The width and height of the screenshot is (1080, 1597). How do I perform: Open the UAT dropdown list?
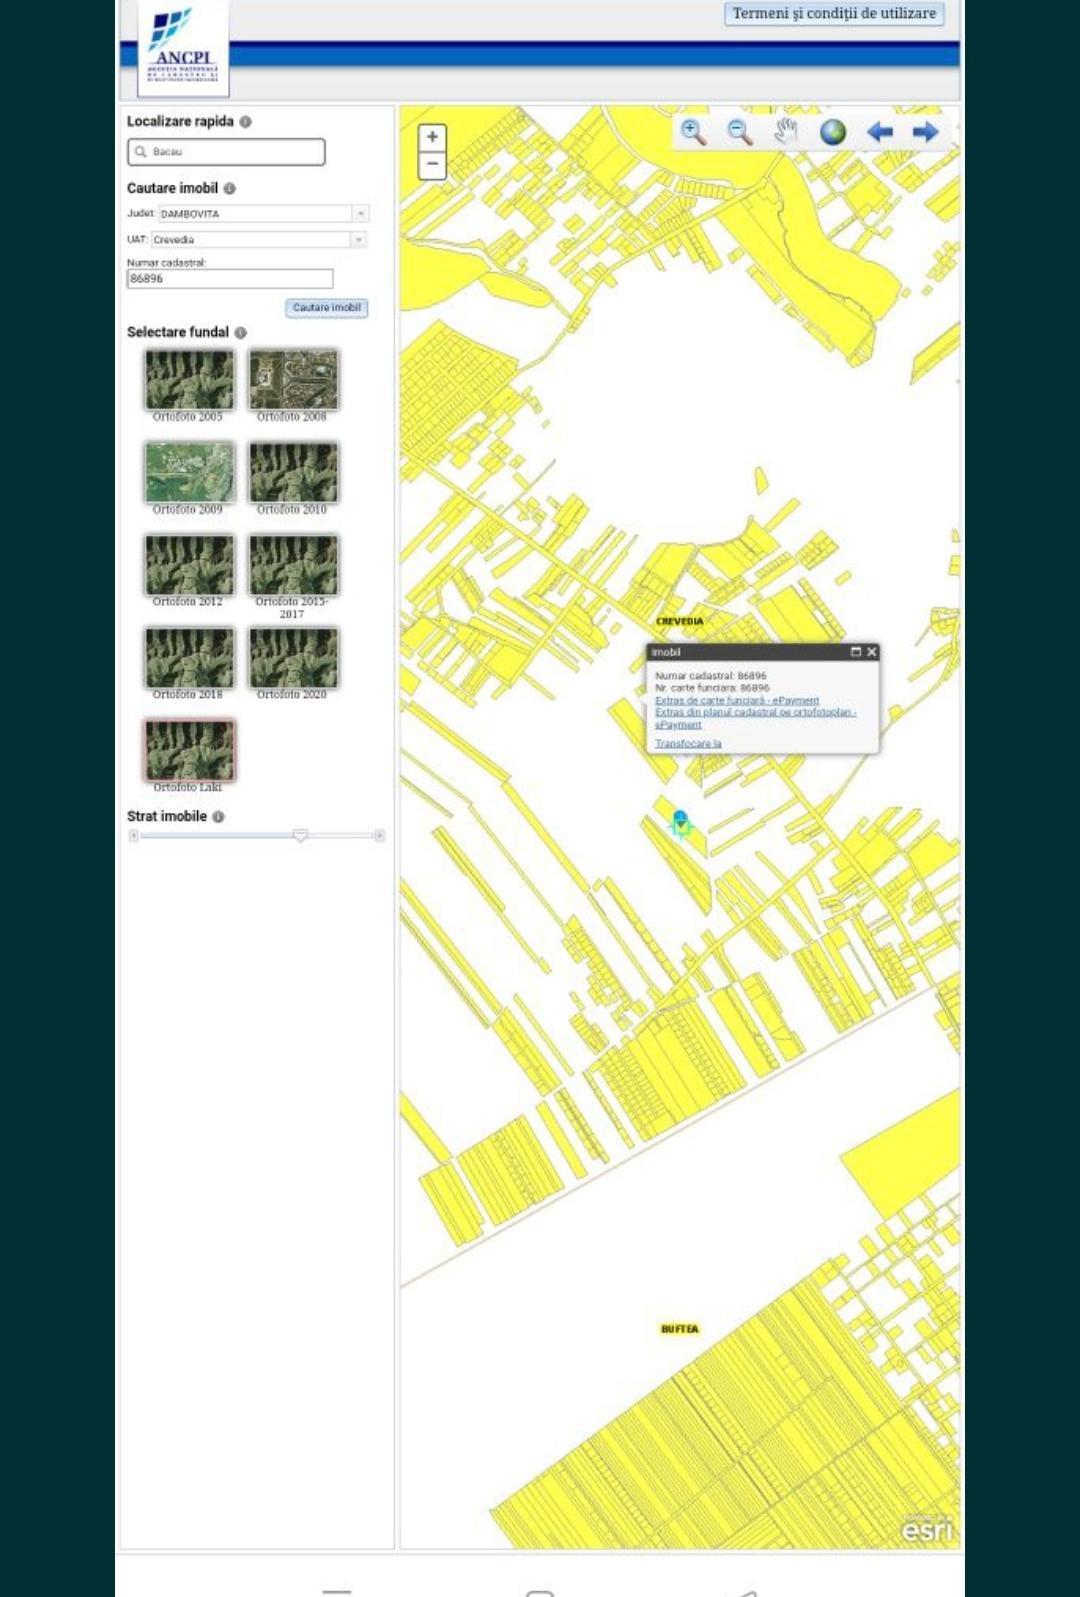(x=358, y=240)
